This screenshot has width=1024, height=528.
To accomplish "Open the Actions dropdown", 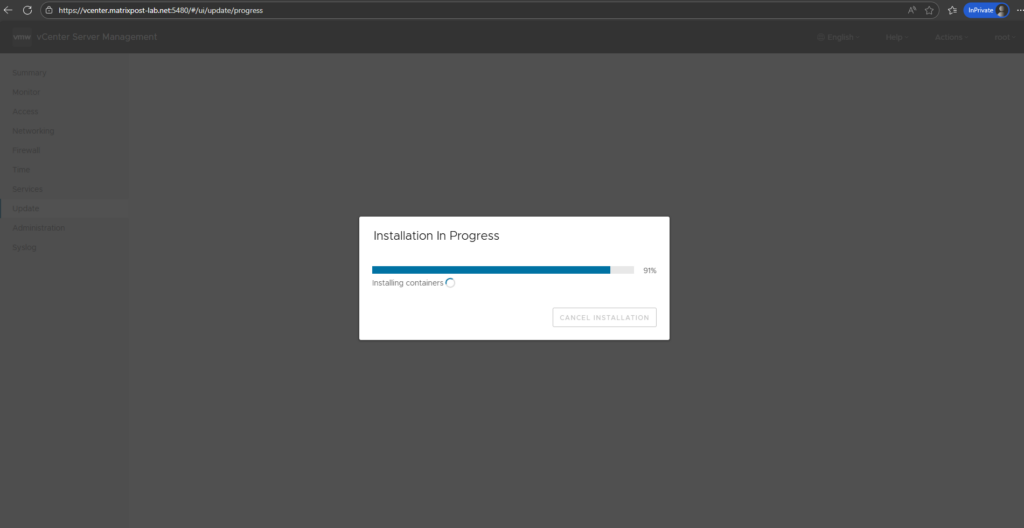I will click(x=951, y=37).
